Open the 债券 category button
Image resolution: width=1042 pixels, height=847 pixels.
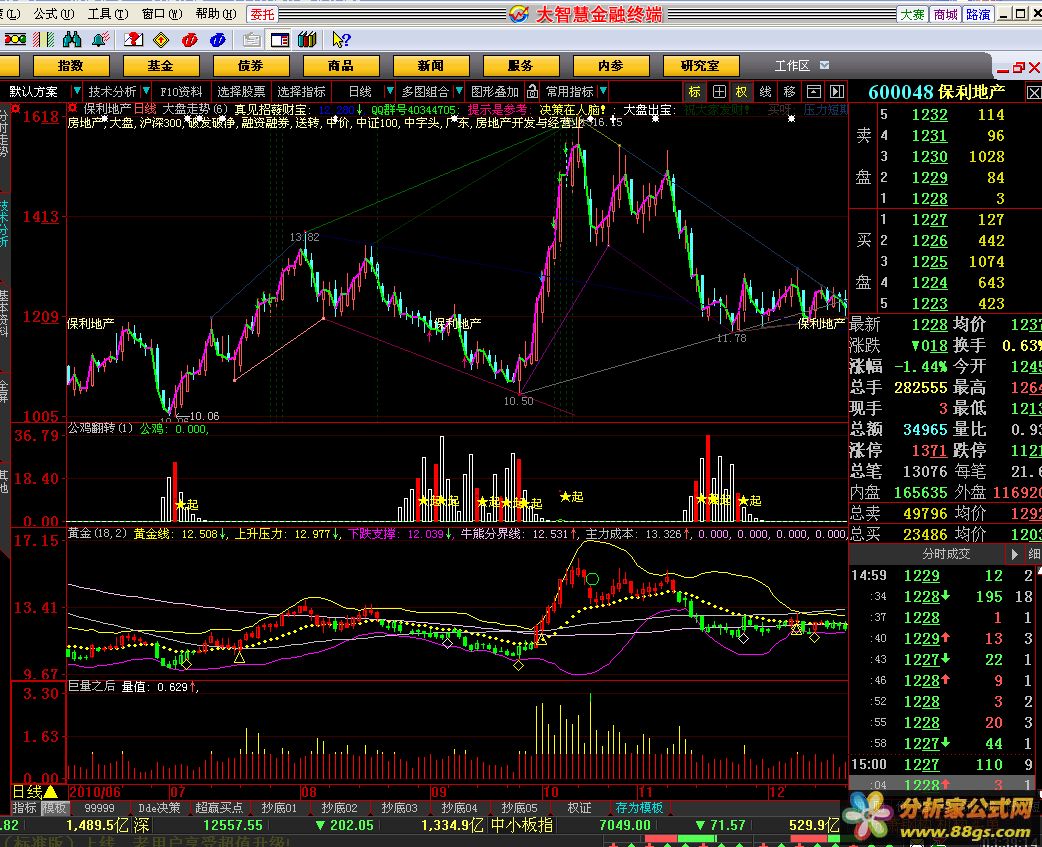pos(251,65)
